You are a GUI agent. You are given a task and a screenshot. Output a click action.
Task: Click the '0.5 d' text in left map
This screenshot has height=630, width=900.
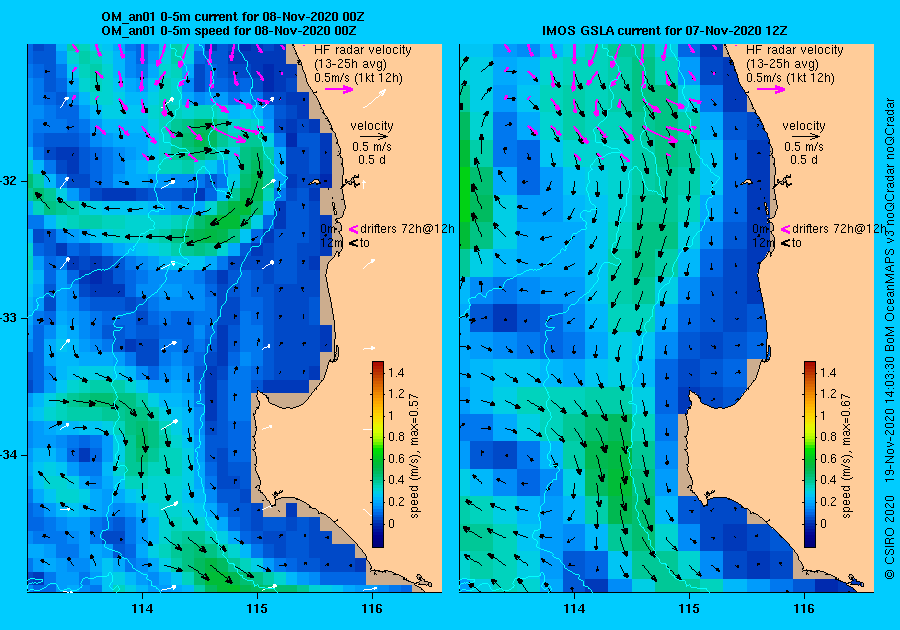click(372, 160)
